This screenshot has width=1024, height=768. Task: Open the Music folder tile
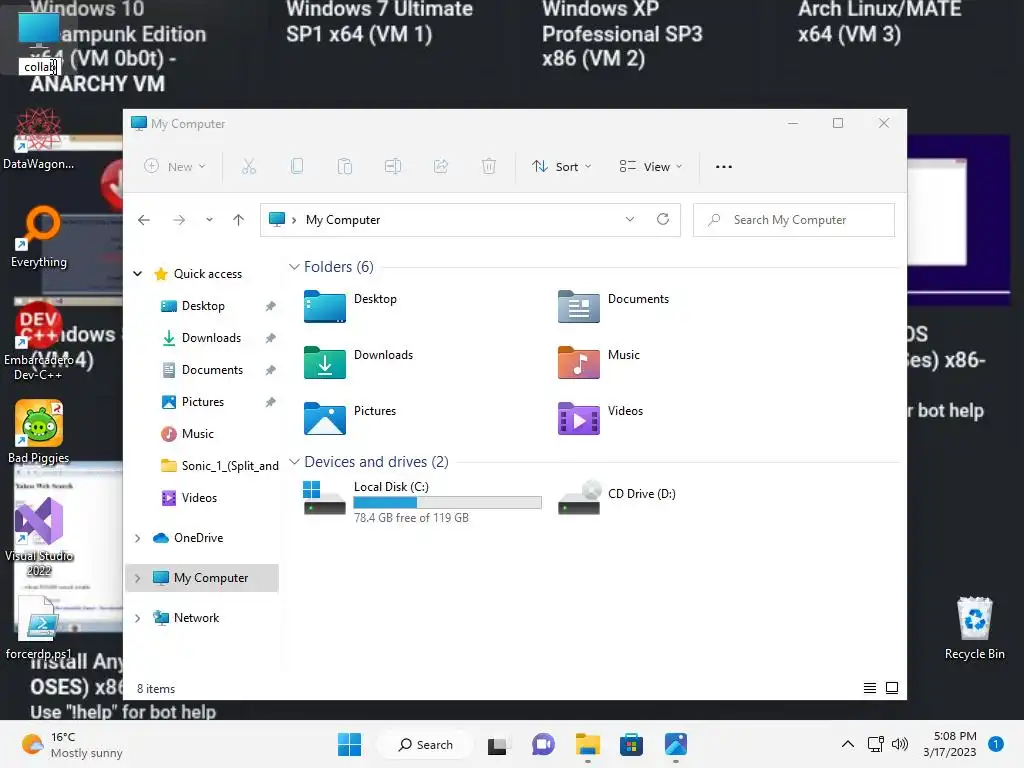[600, 362]
